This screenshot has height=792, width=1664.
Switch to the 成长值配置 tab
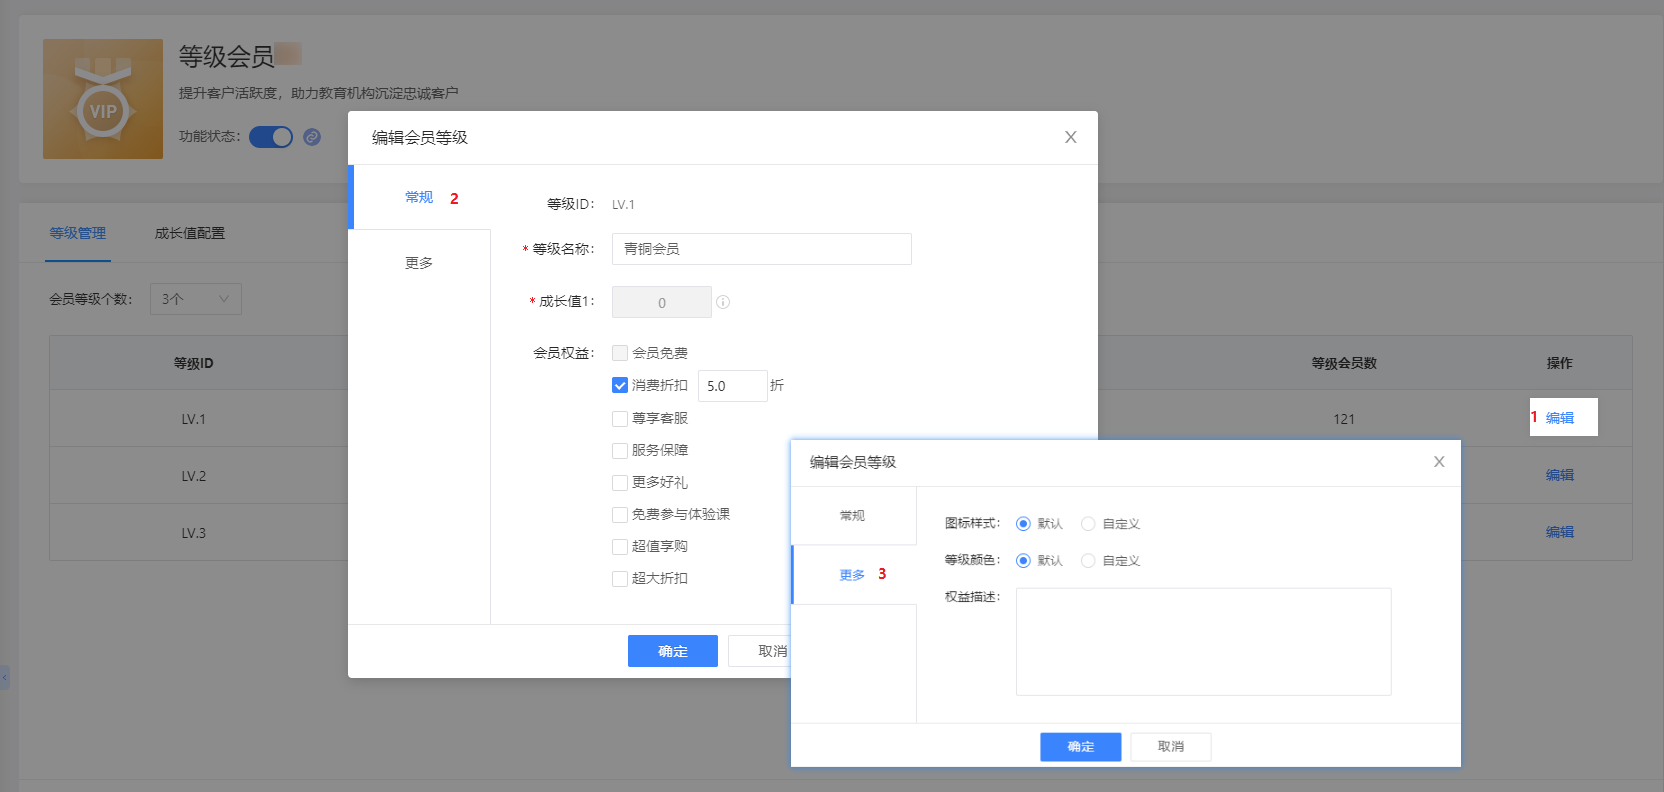189,233
